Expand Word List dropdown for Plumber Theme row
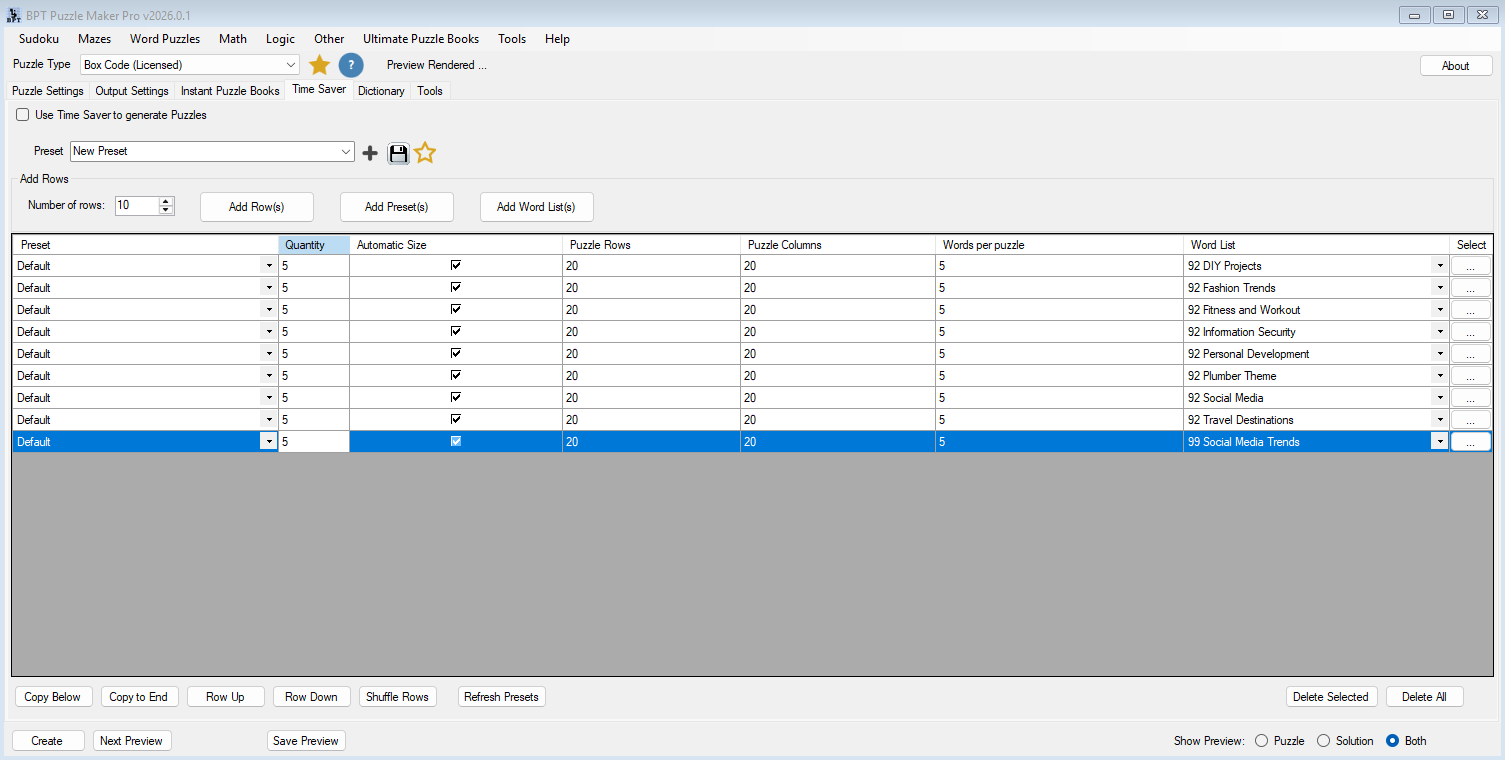Viewport: 1505px width, 760px height. tap(1440, 376)
